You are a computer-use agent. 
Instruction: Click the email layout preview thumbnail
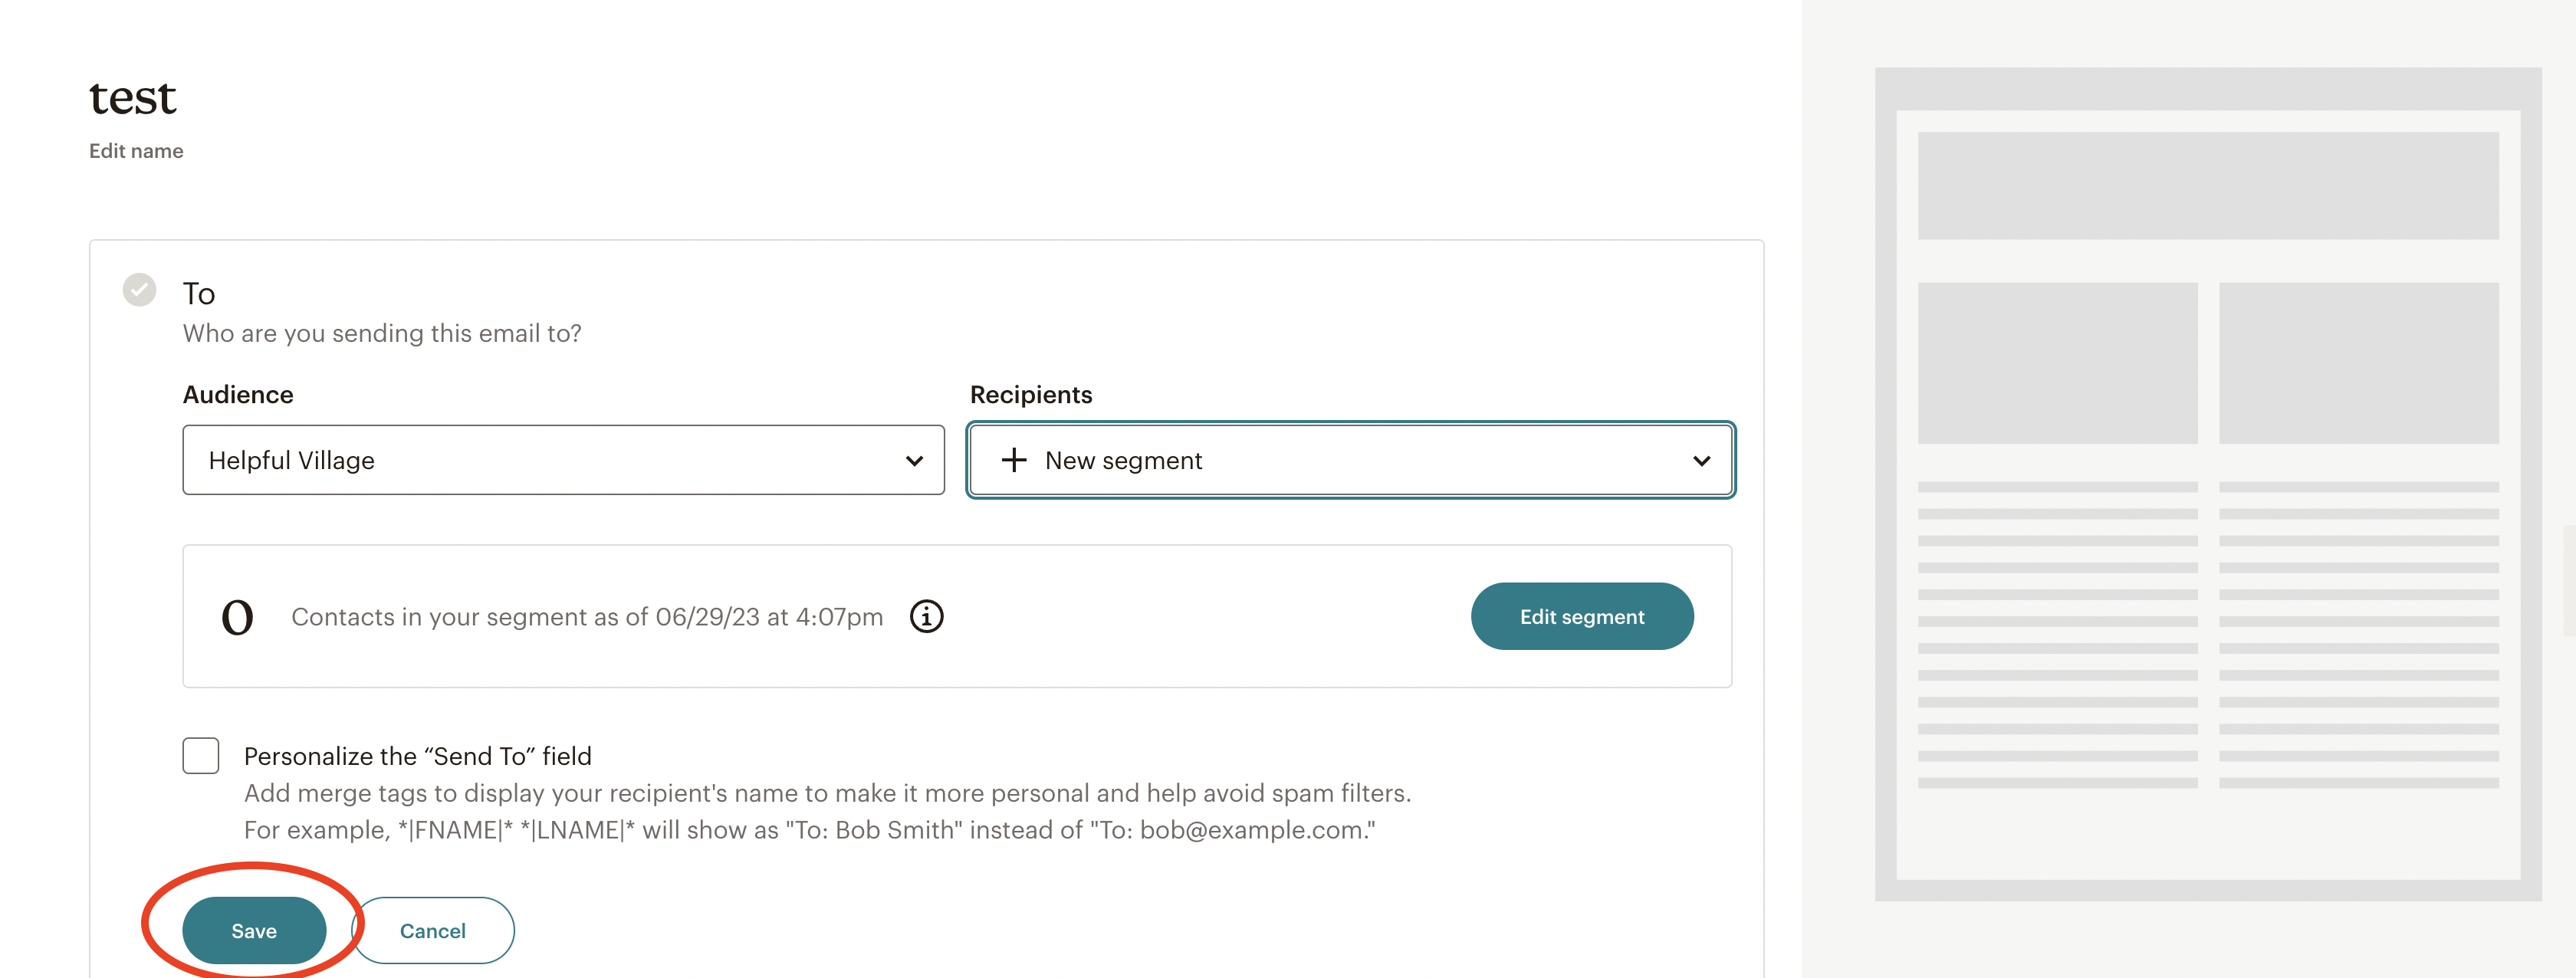coord(2212,480)
